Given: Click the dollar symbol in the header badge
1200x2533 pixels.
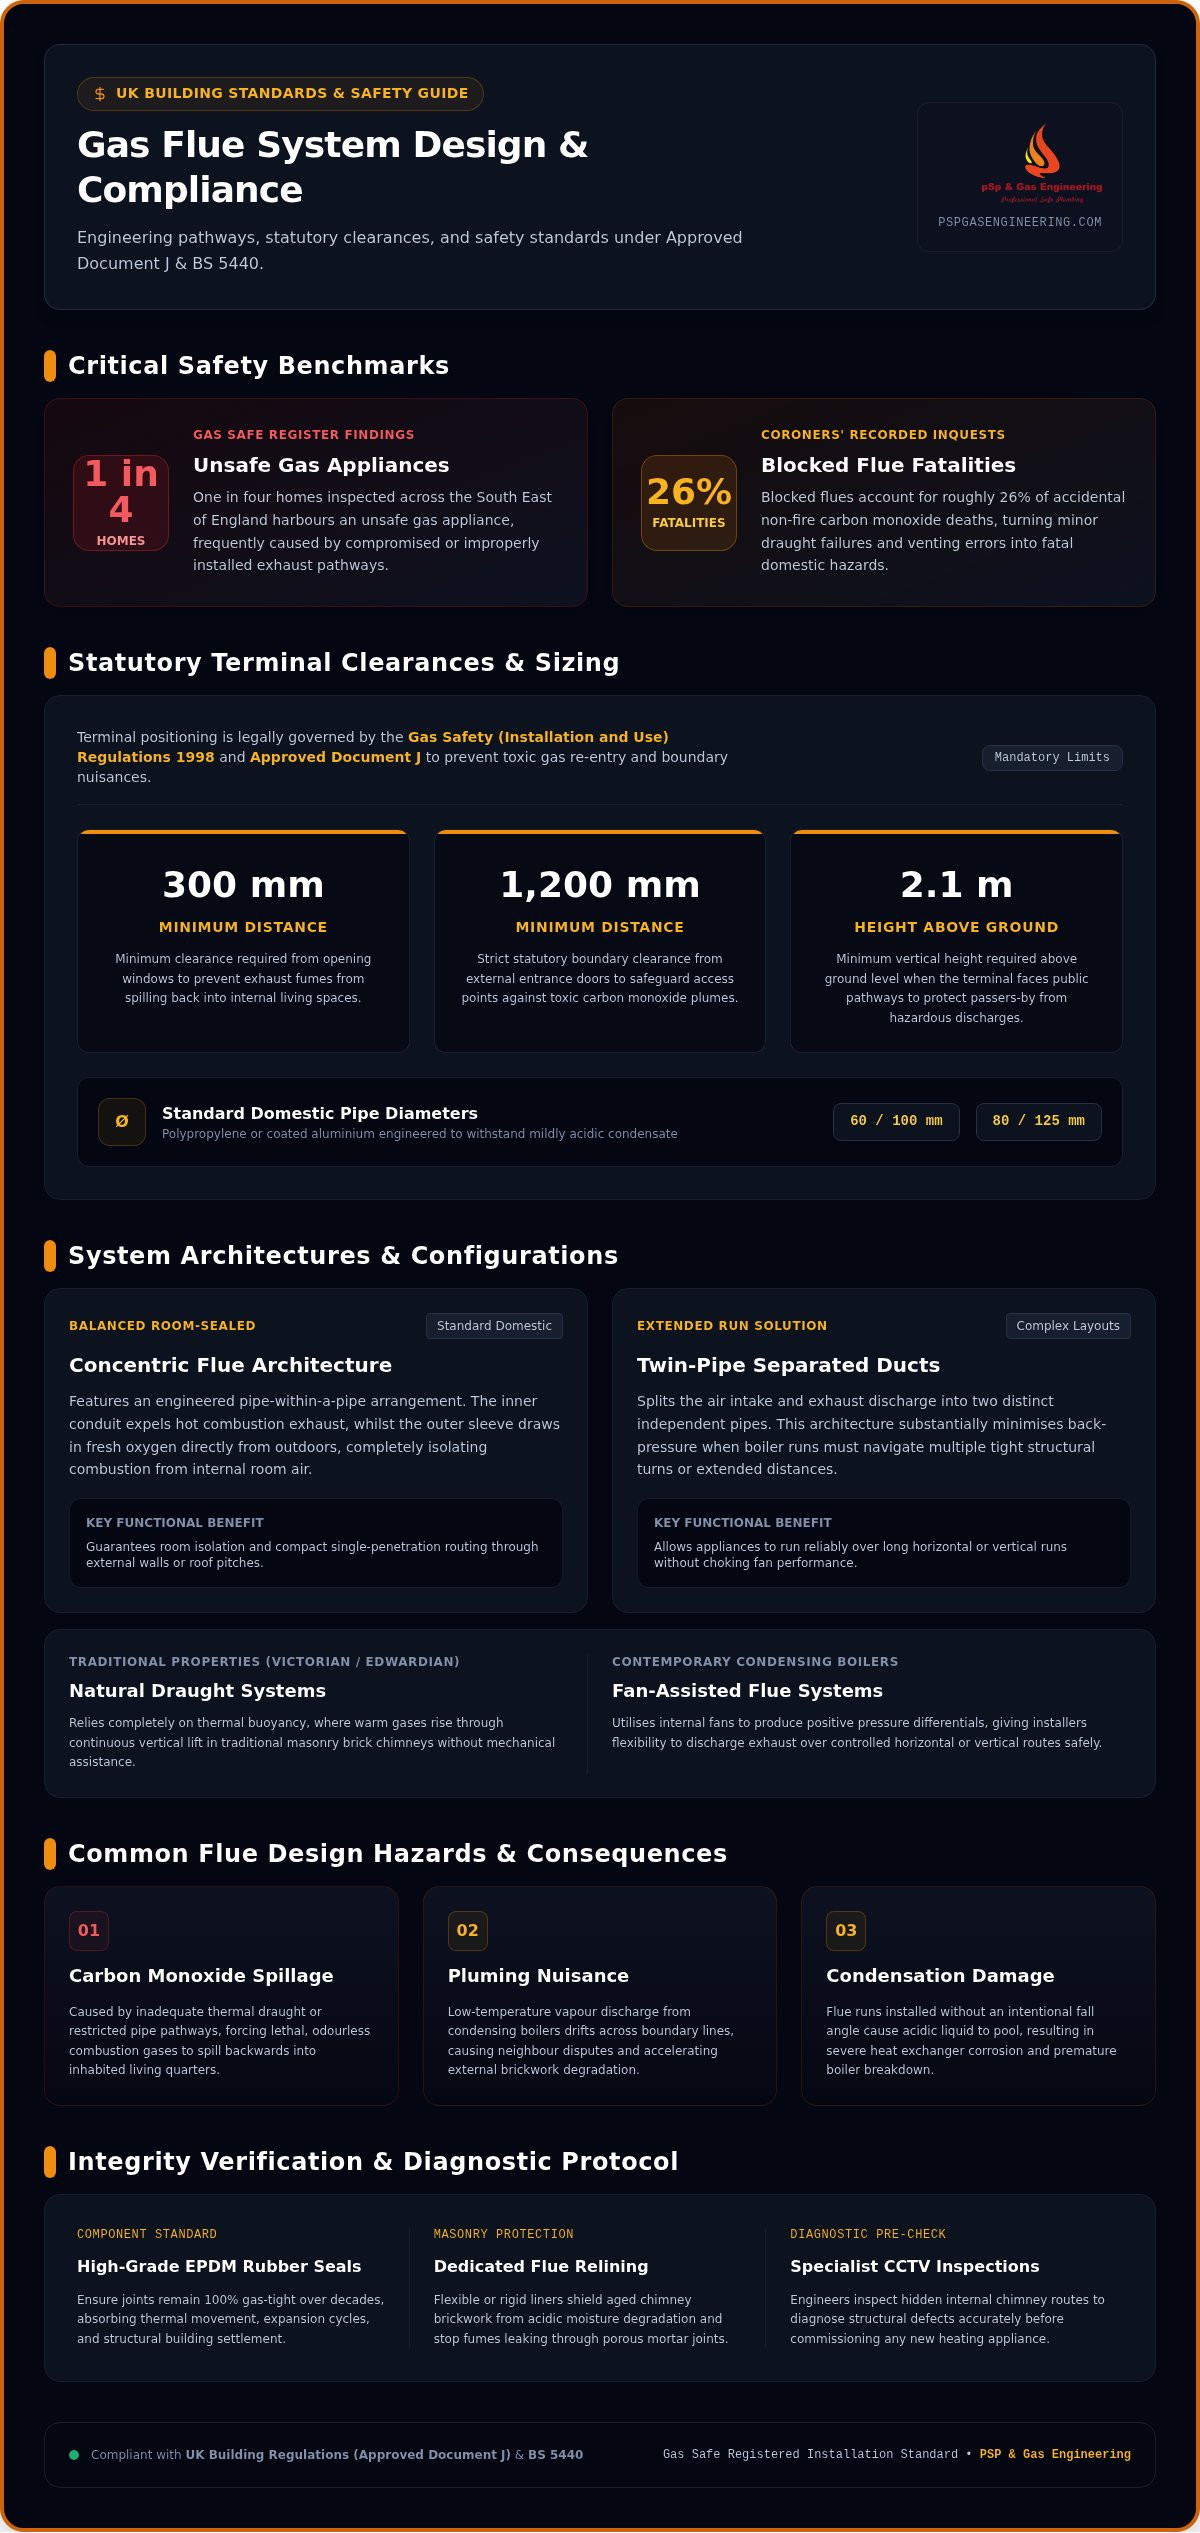Looking at the screenshot, I should click(x=100, y=94).
